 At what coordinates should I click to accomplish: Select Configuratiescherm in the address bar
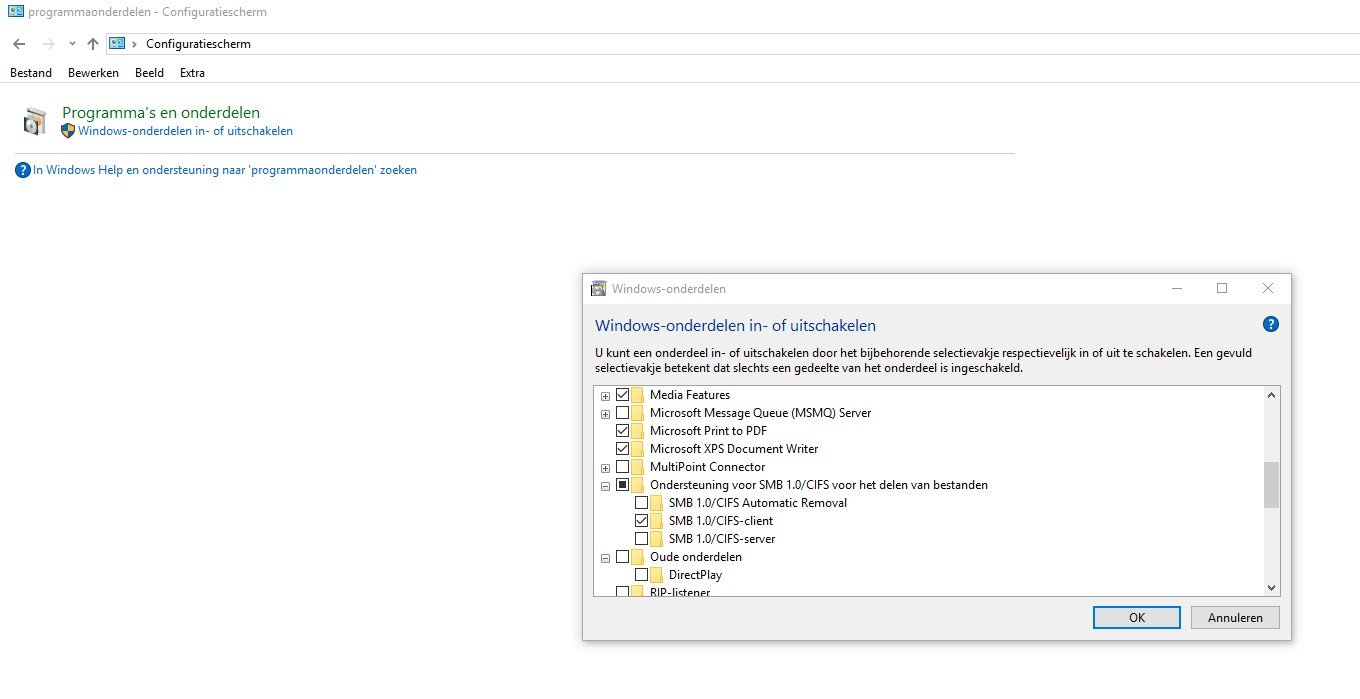tap(198, 44)
